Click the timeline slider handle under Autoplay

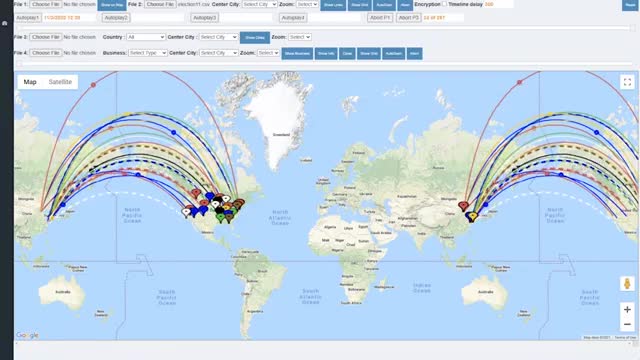(632, 28)
